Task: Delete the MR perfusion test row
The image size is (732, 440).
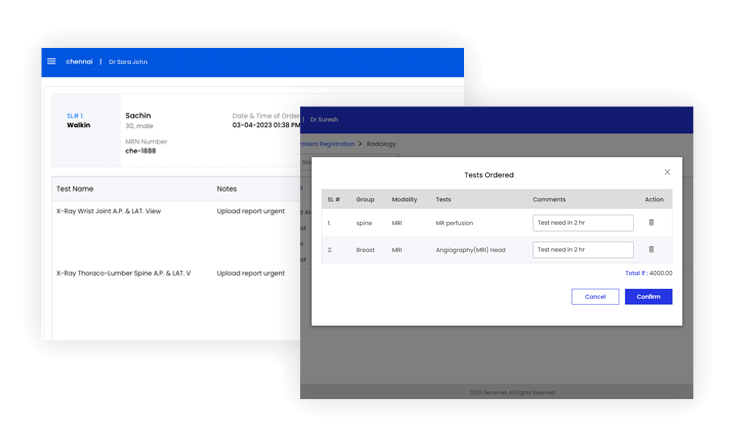Action: [651, 223]
